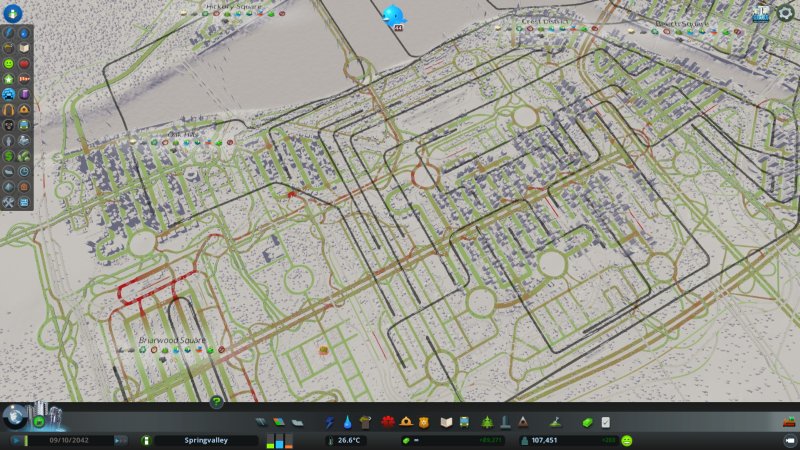
Task: Select the Population person info view
Action: point(9,140)
